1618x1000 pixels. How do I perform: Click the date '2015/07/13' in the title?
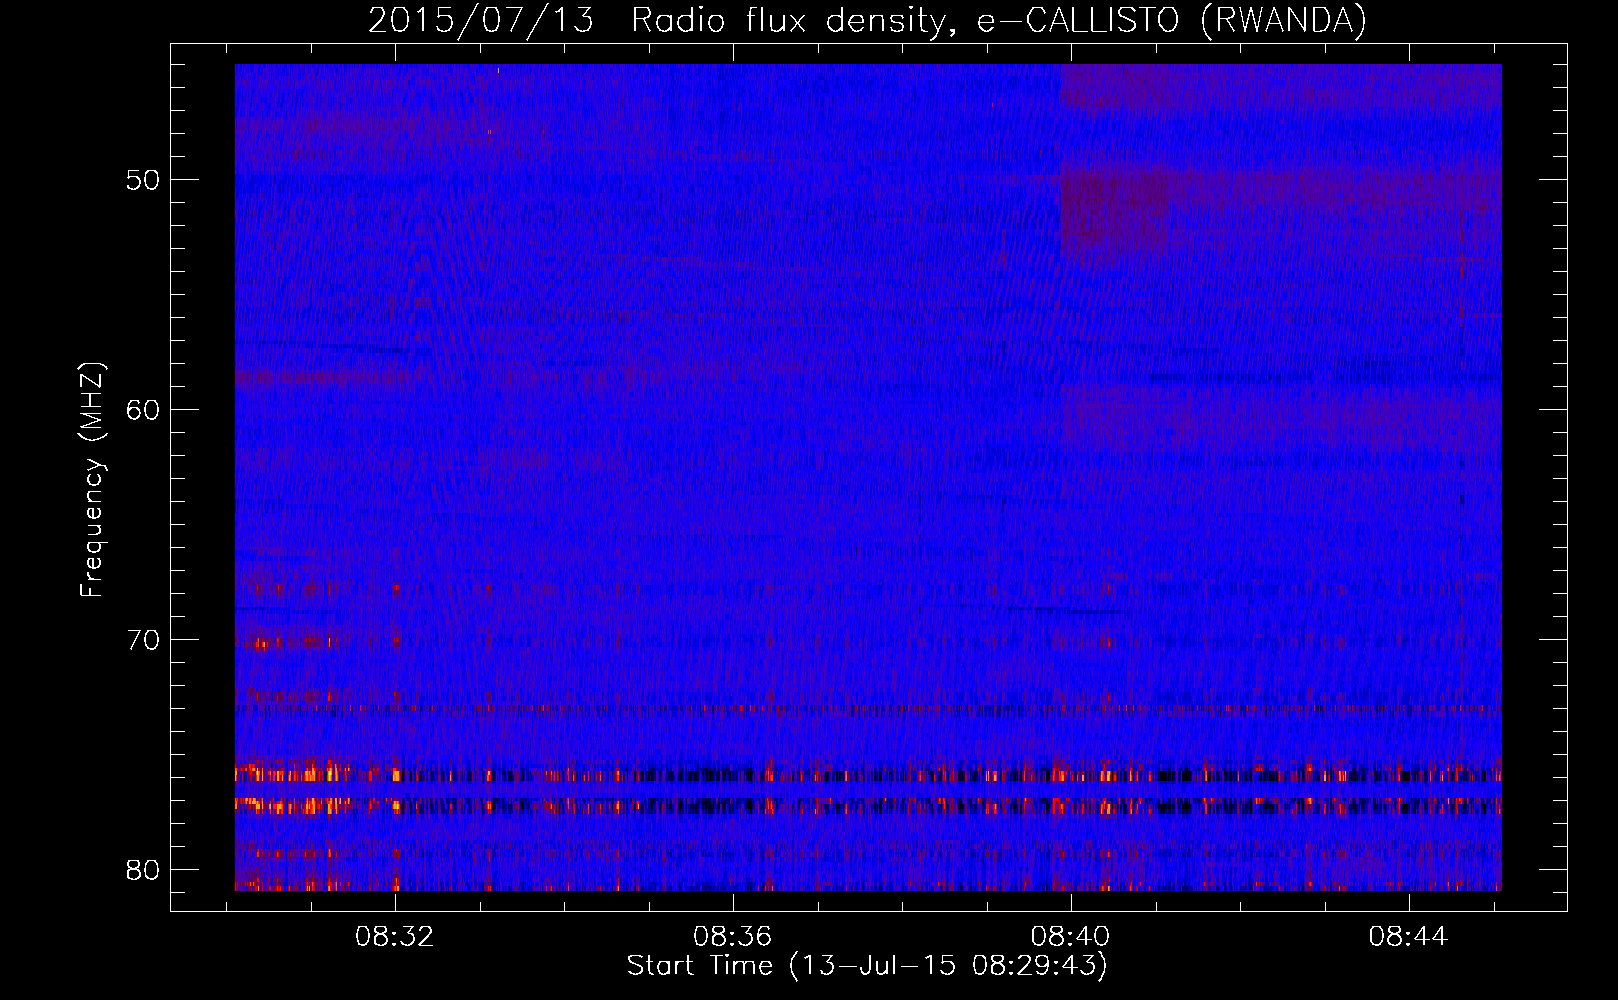[x=481, y=20]
